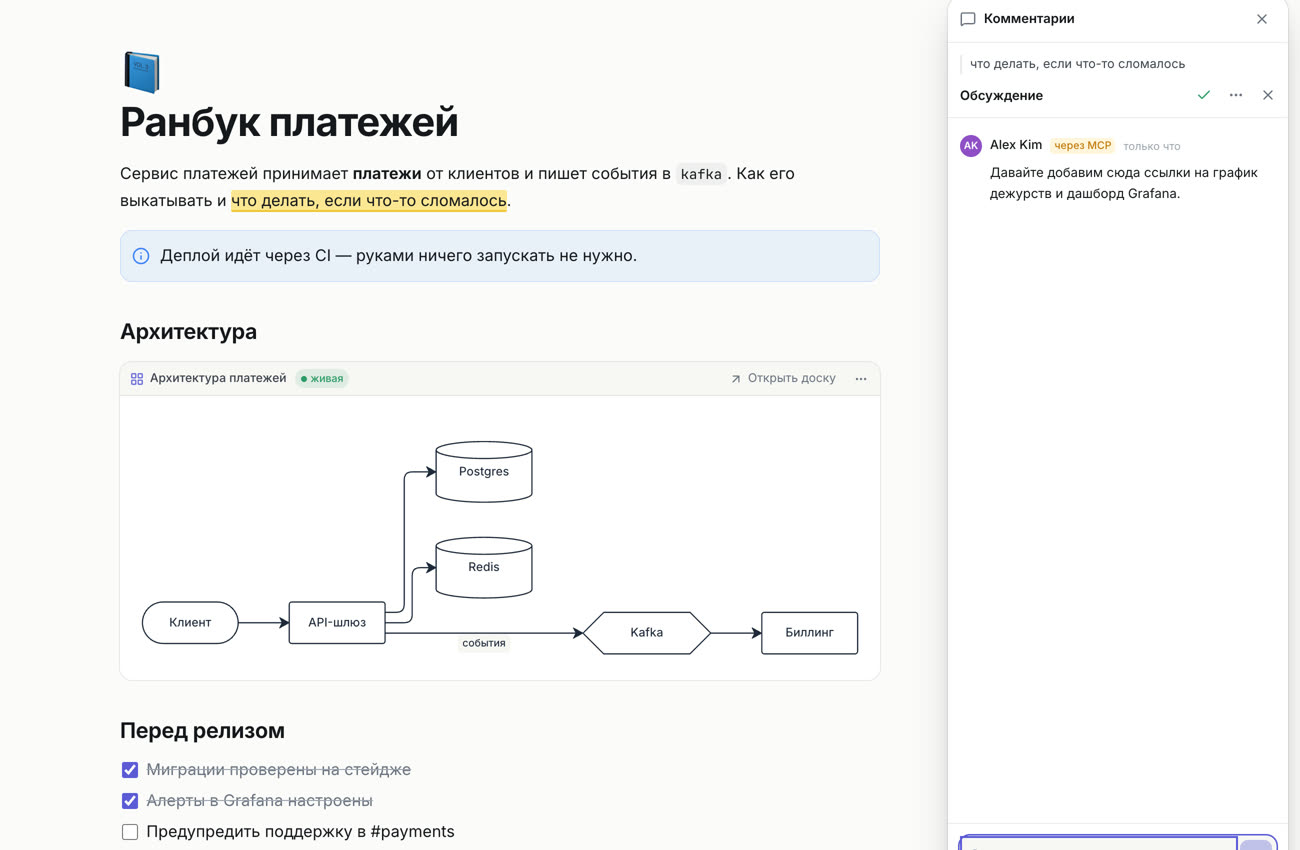
Task: Click the bold word 'платежи' in the paragraph
Action: click(387, 174)
